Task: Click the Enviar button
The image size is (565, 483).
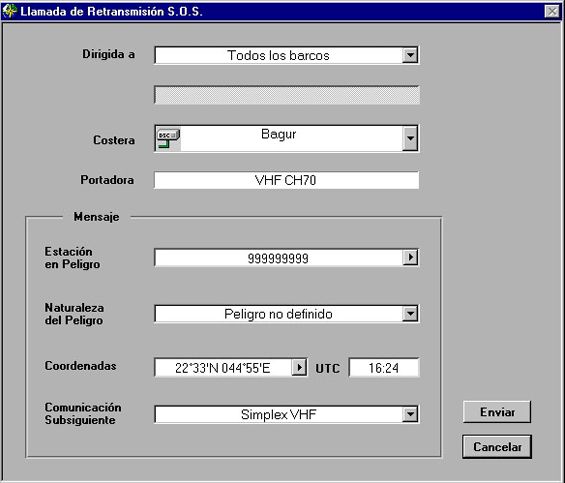Action: coord(497,412)
